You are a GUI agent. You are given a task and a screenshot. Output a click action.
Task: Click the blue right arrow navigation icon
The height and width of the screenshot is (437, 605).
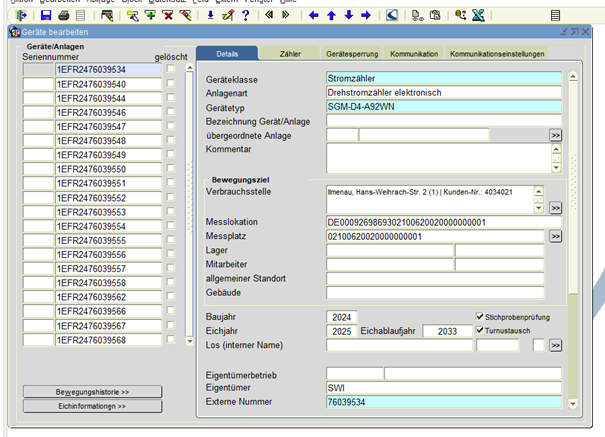(366, 16)
